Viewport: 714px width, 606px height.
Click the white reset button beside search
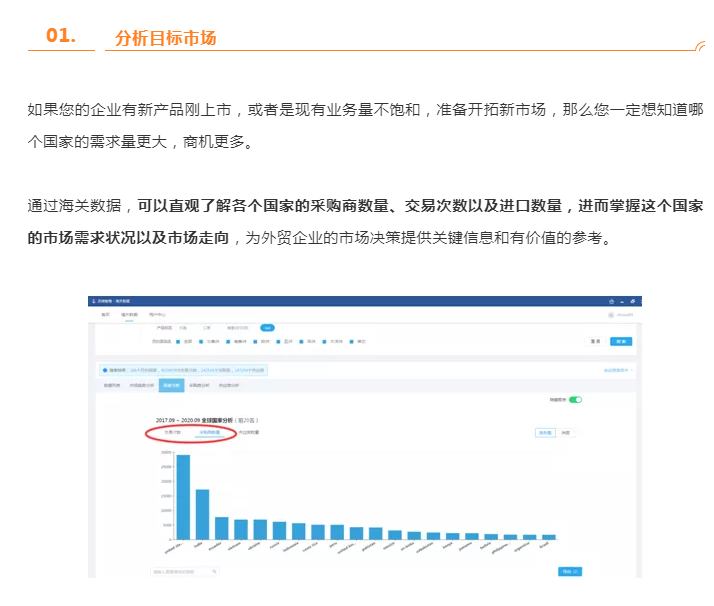[x=595, y=341]
